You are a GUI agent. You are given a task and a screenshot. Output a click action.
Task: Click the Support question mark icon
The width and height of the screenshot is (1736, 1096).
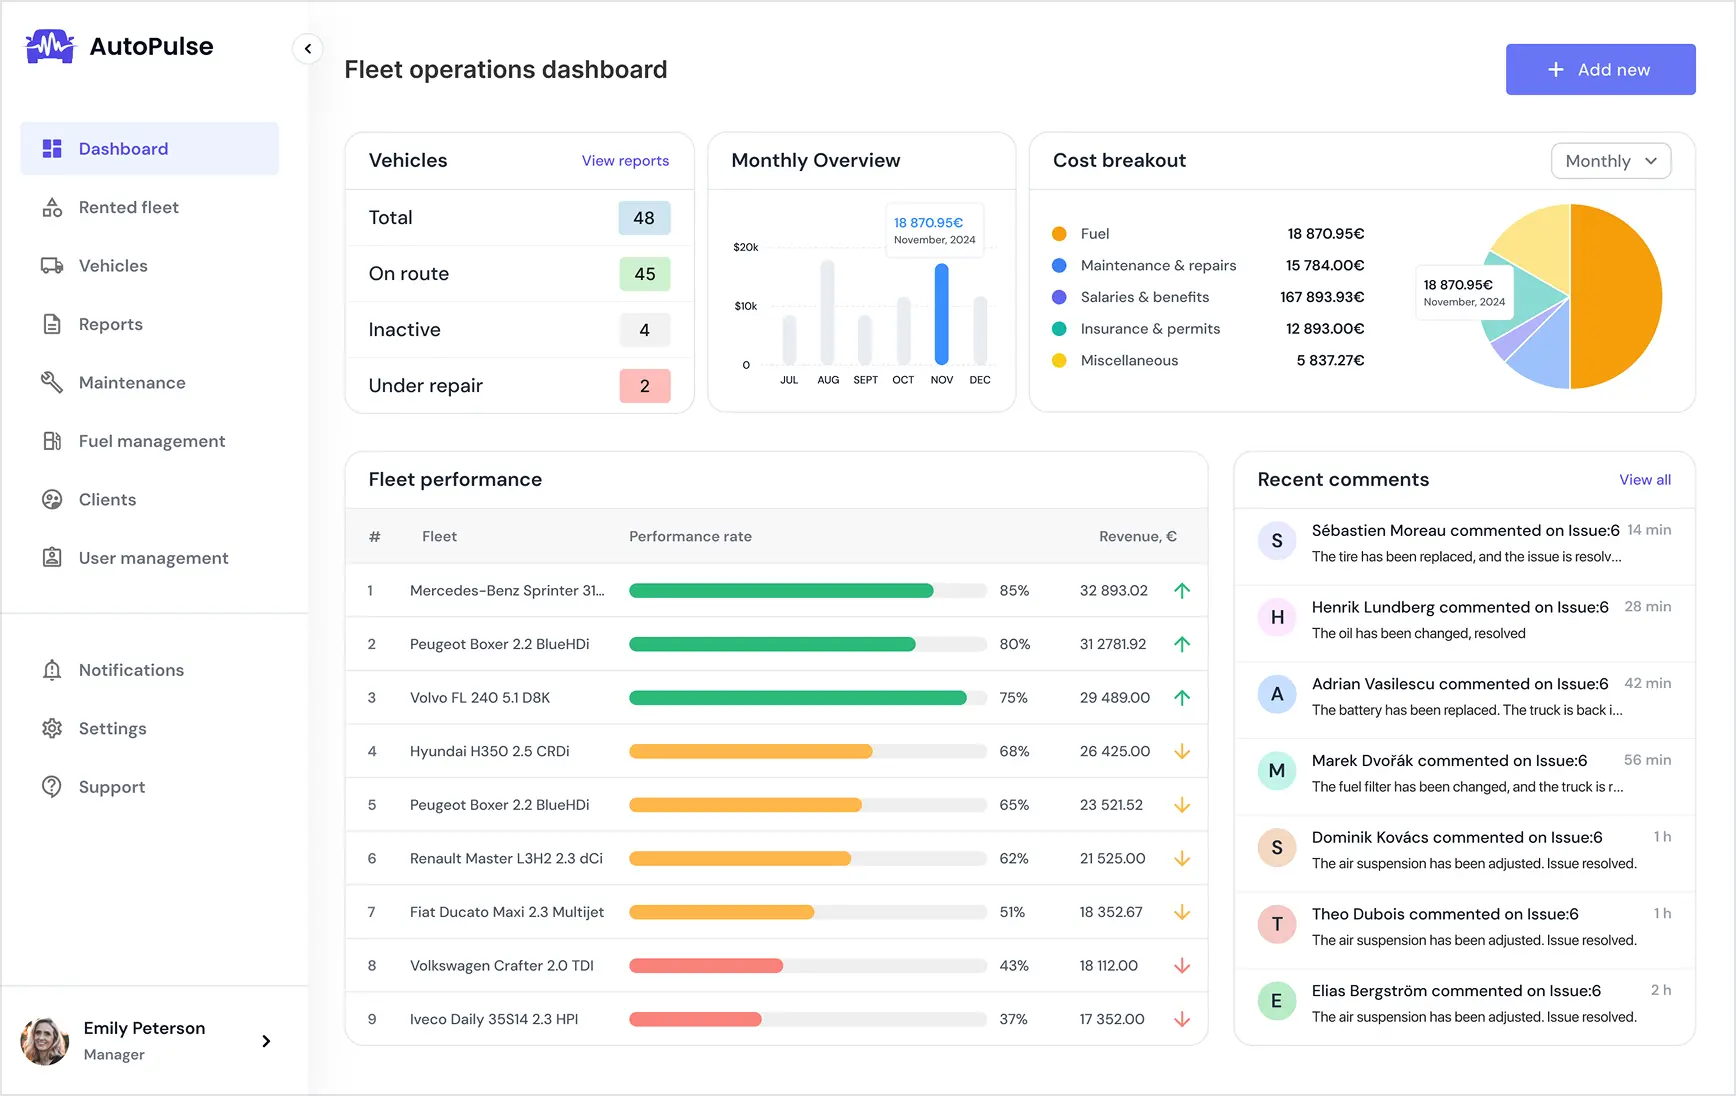pyautogui.click(x=52, y=787)
